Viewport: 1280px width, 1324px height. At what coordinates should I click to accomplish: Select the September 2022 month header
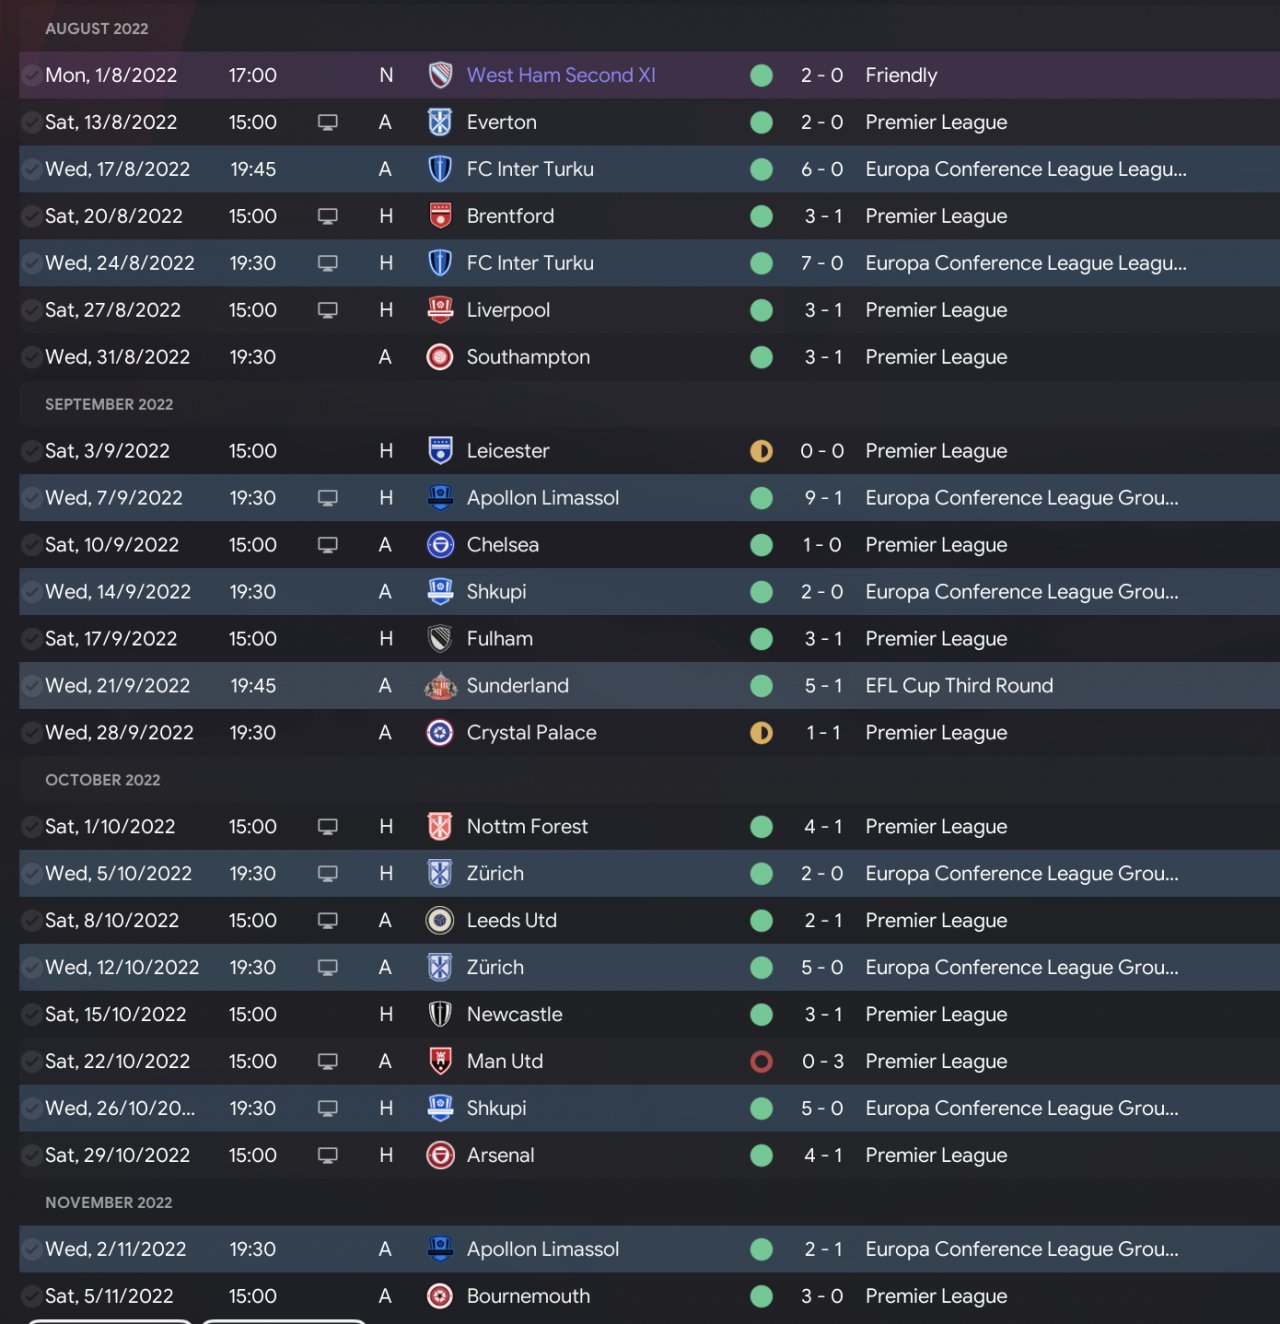pos(109,404)
